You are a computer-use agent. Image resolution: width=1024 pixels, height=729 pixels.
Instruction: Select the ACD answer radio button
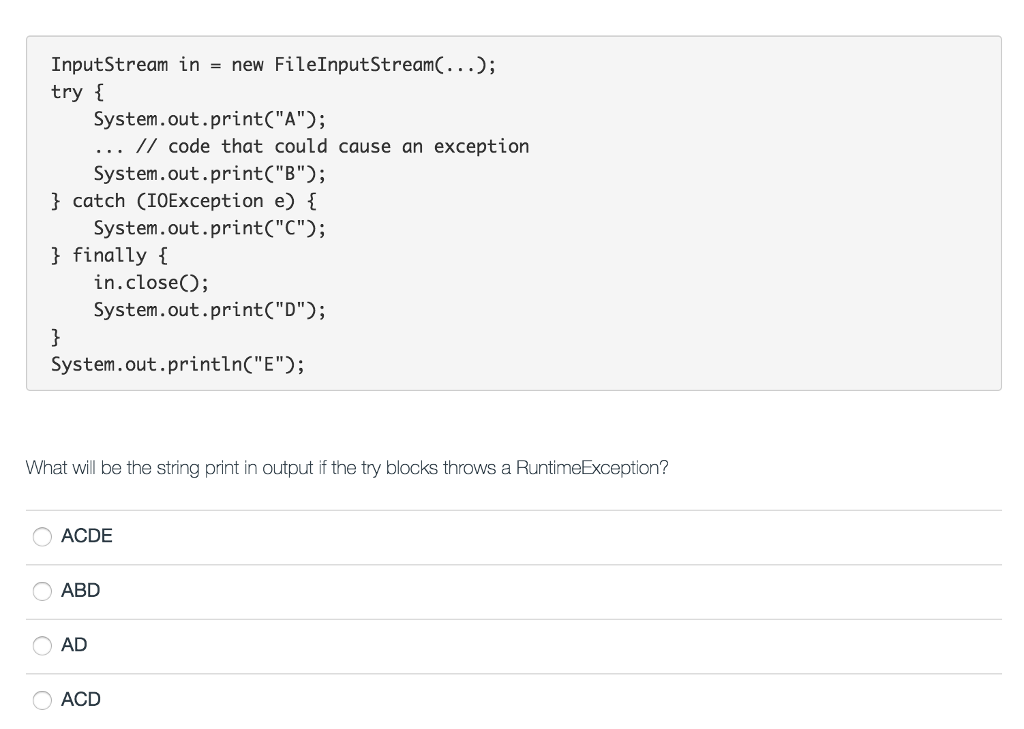pyautogui.click(x=42, y=700)
